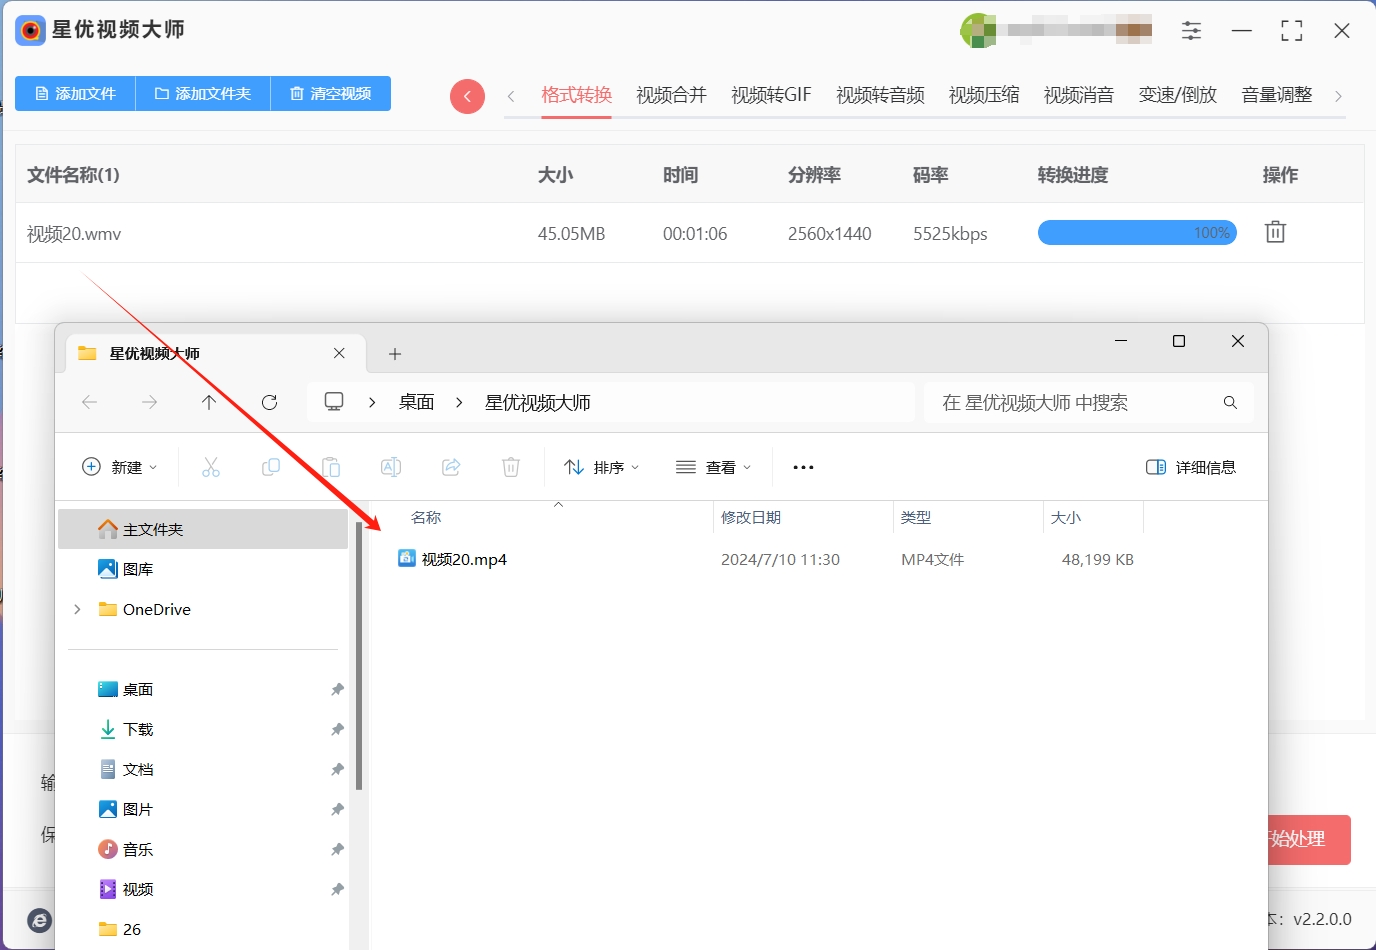The height and width of the screenshot is (950, 1376).
Task: Click 桌面 in the address breadcrumb
Action: 416,402
